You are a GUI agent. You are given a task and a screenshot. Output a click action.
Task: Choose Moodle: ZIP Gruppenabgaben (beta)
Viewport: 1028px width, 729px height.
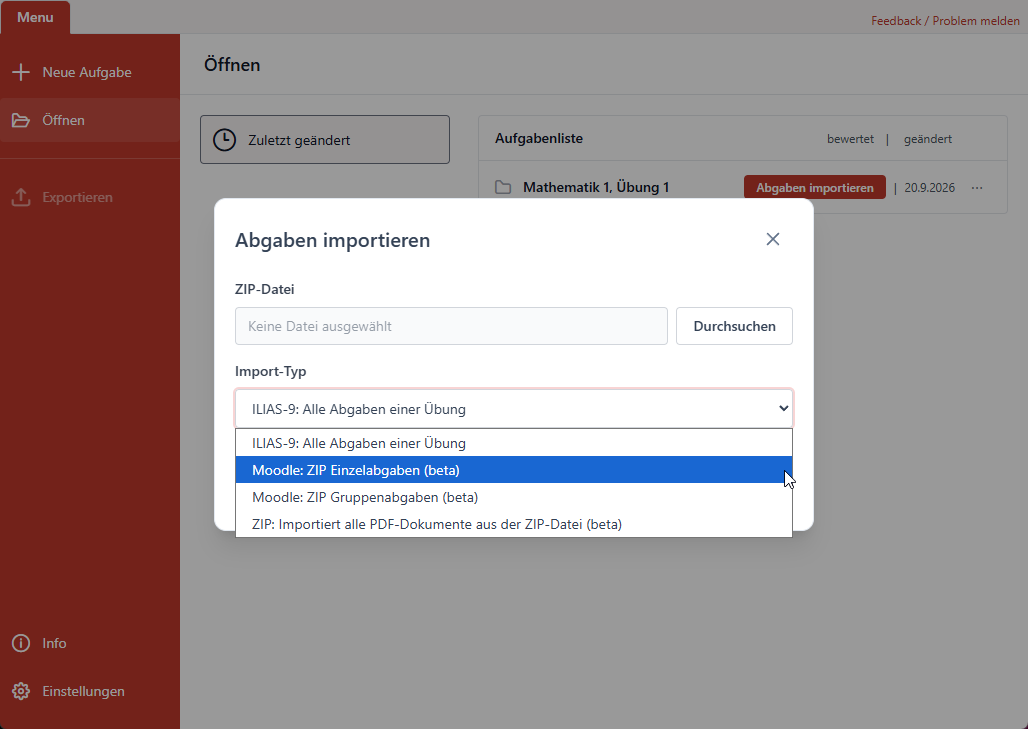pyautogui.click(x=514, y=497)
